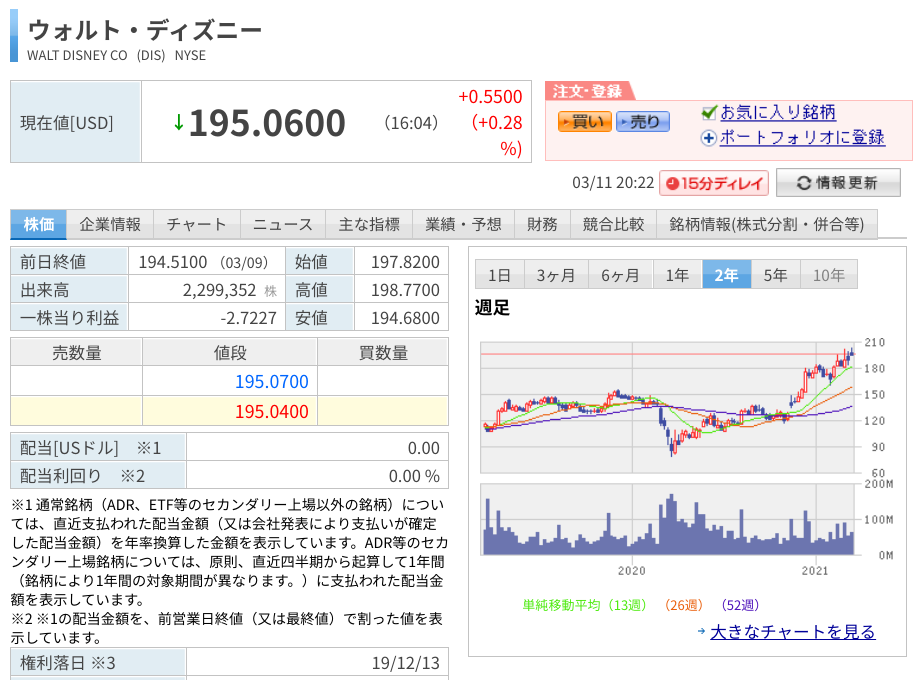Click the 前日終値 value 194.5100

click(173, 262)
